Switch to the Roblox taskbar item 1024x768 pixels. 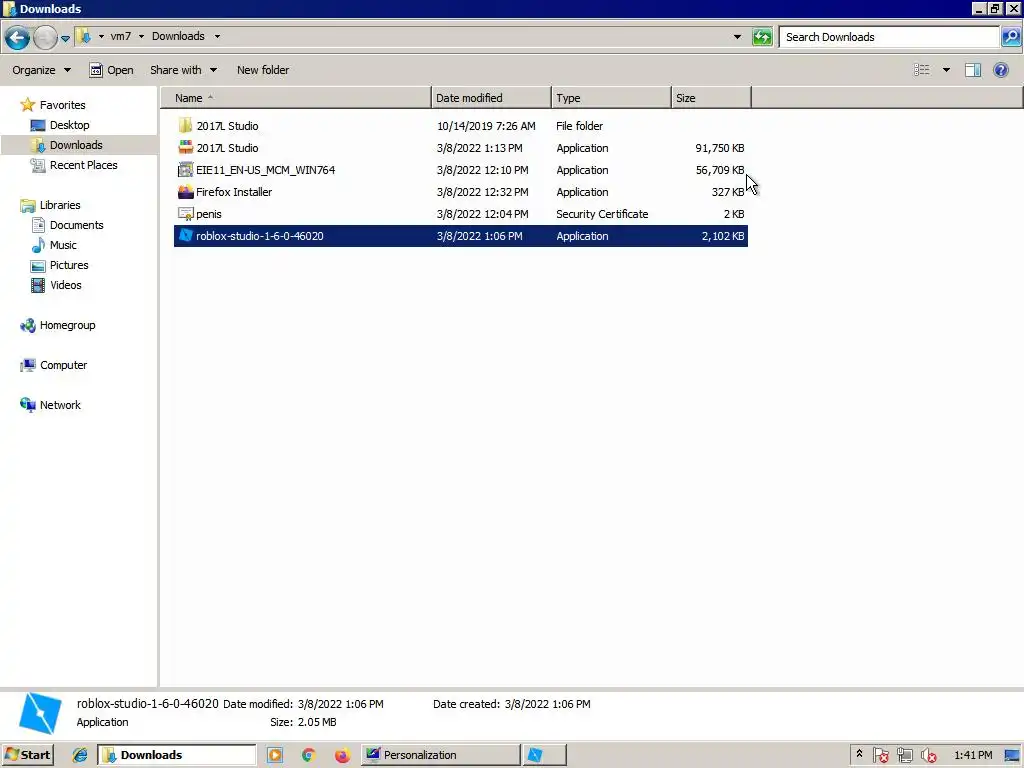(544, 755)
